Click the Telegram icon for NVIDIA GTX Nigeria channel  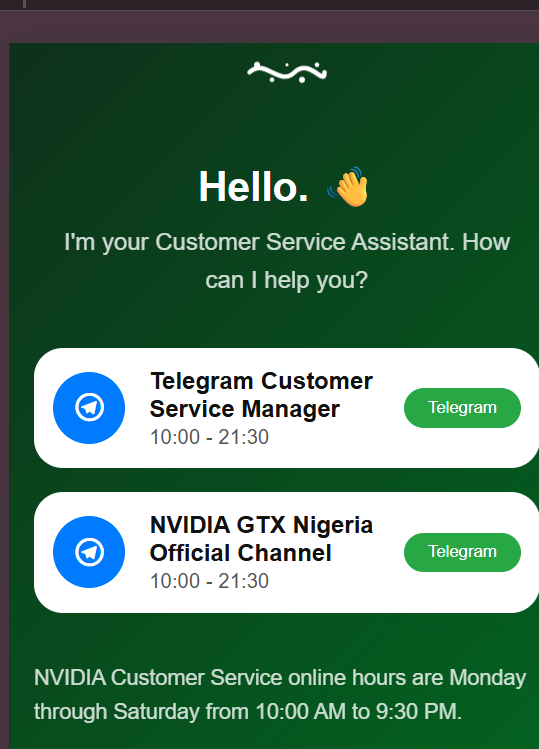89,552
